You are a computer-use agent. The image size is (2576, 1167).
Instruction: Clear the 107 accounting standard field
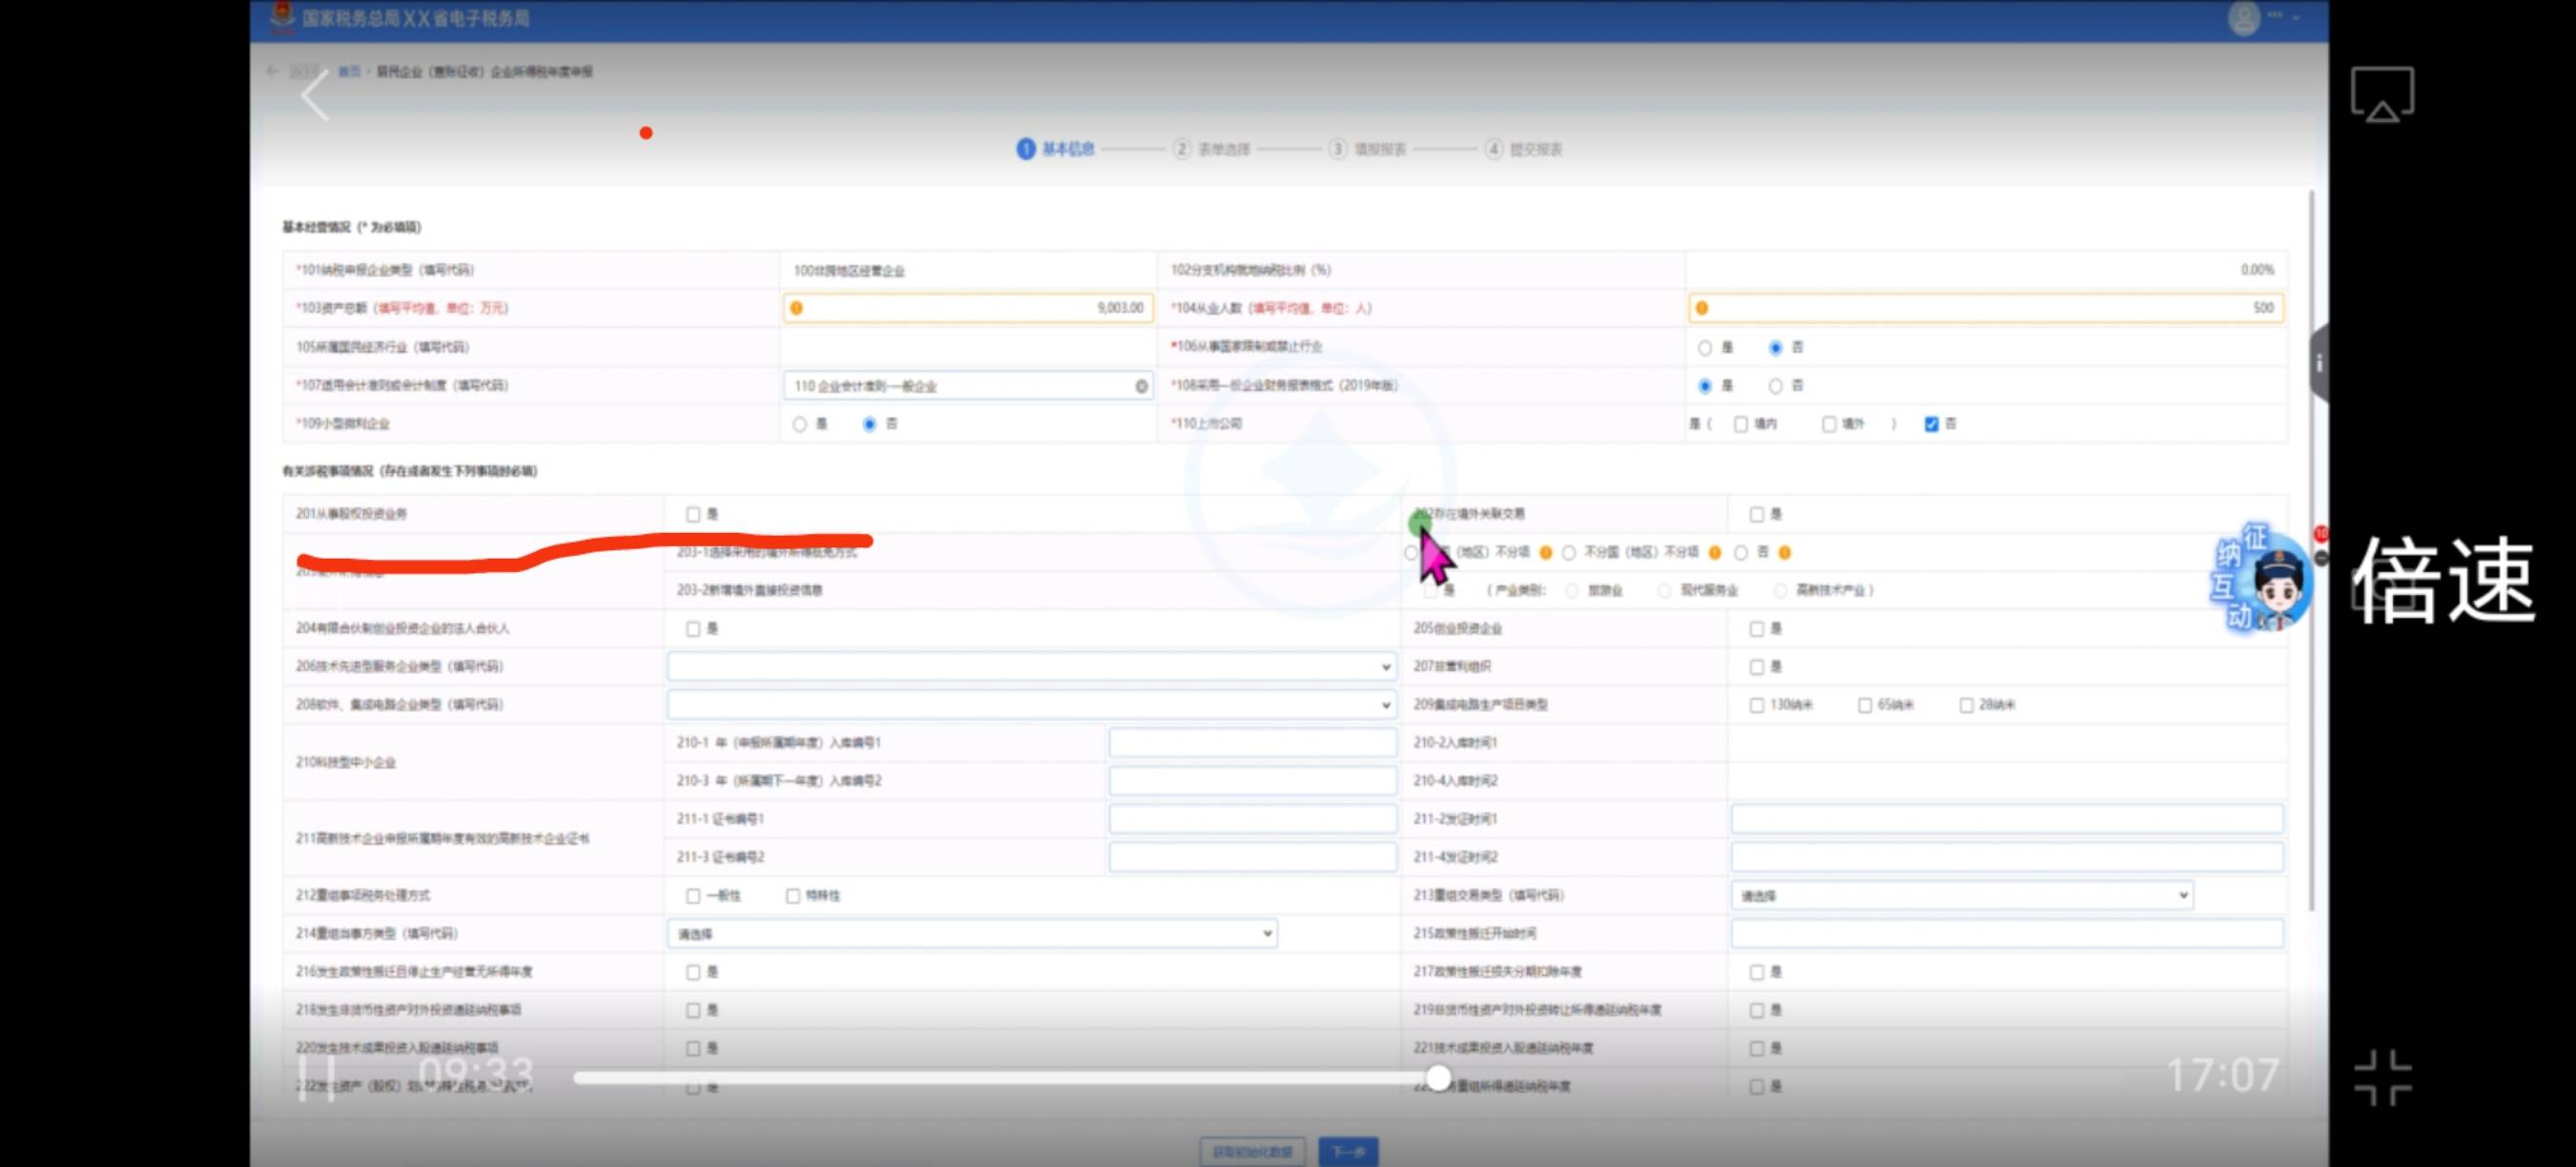tap(1141, 386)
